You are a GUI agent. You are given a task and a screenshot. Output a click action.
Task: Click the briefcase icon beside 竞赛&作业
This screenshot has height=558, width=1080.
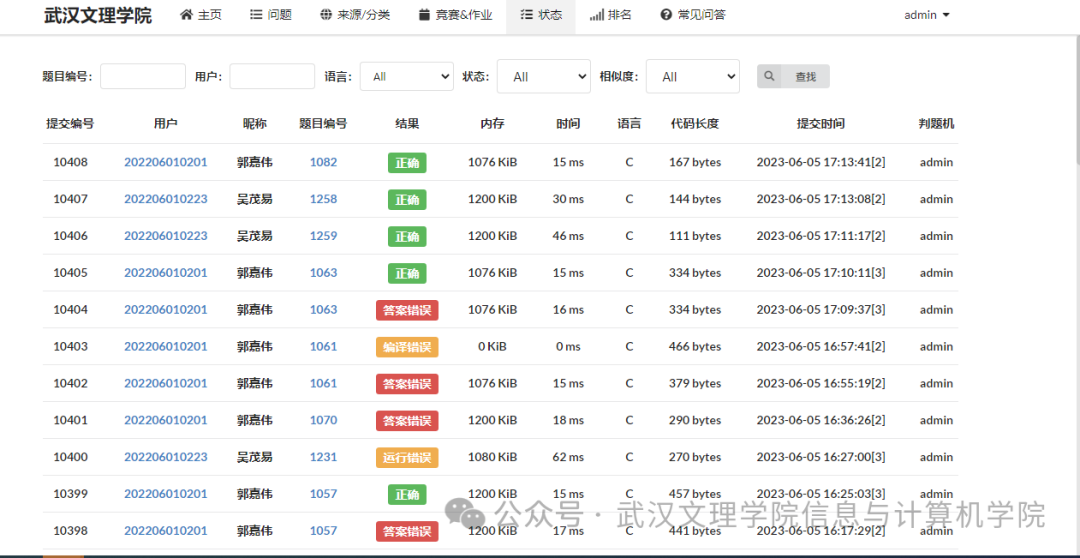click(424, 16)
